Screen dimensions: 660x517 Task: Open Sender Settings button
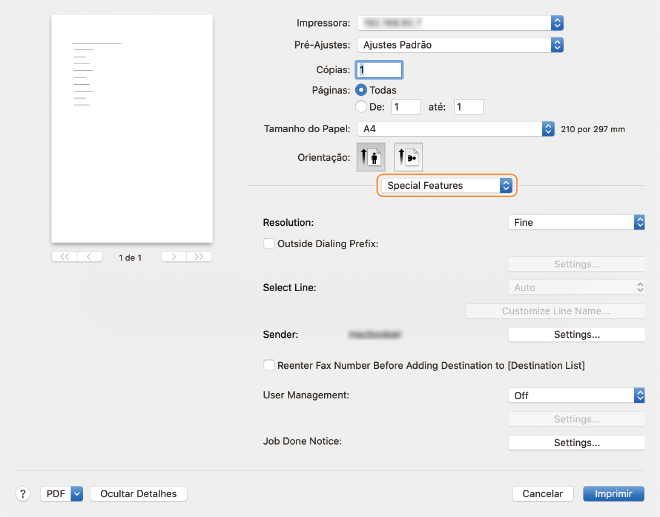(x=576, y=335)
